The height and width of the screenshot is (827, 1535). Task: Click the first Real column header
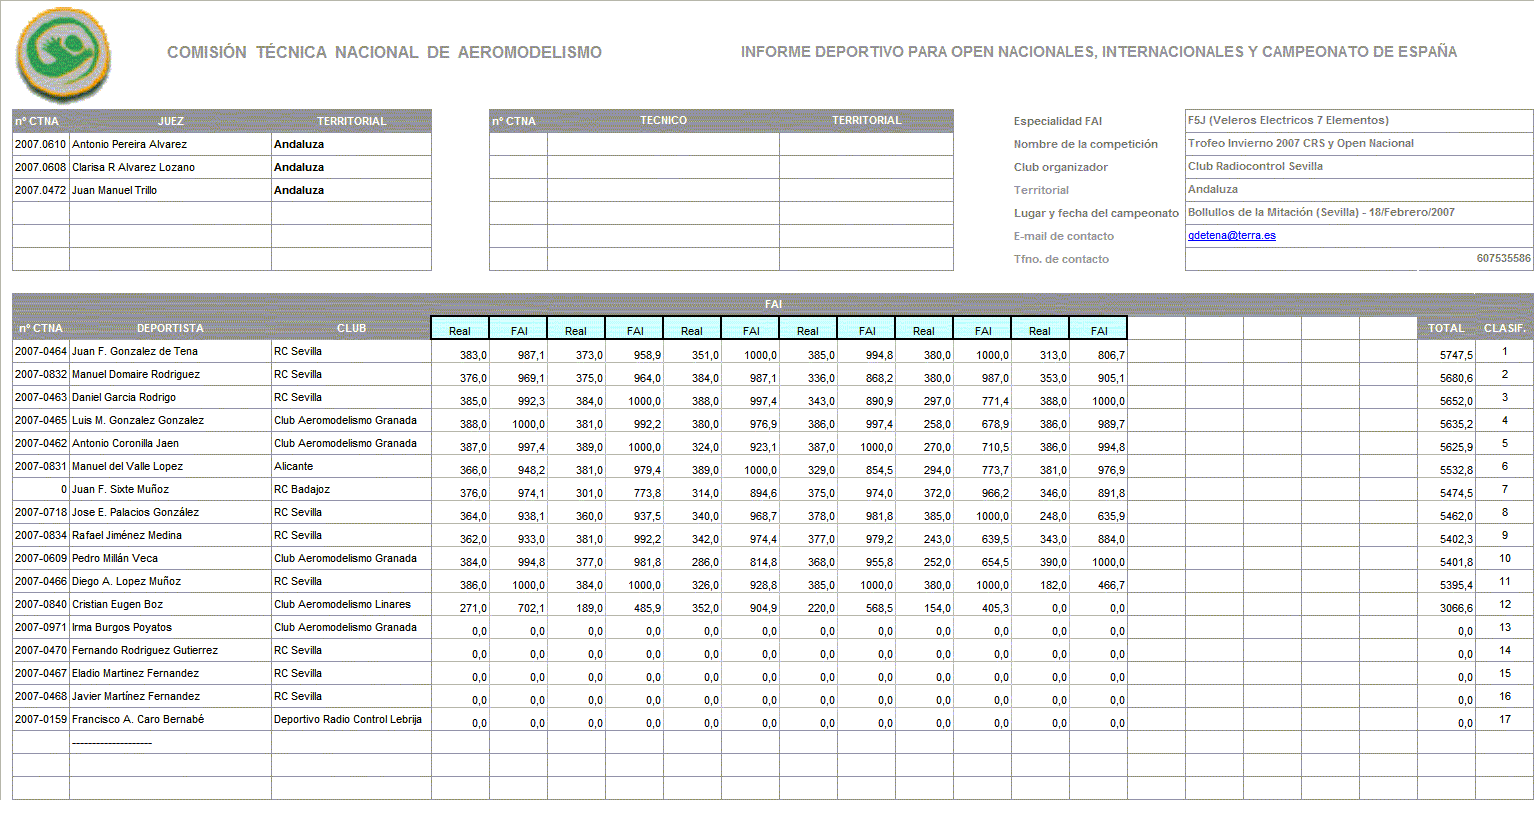460,330
